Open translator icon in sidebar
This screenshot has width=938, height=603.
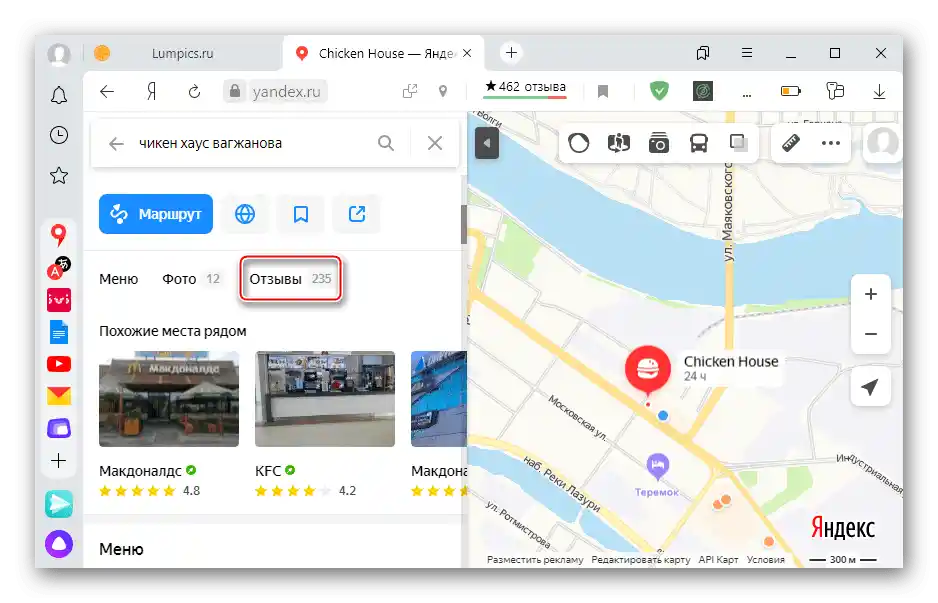[x=59, y=269]
